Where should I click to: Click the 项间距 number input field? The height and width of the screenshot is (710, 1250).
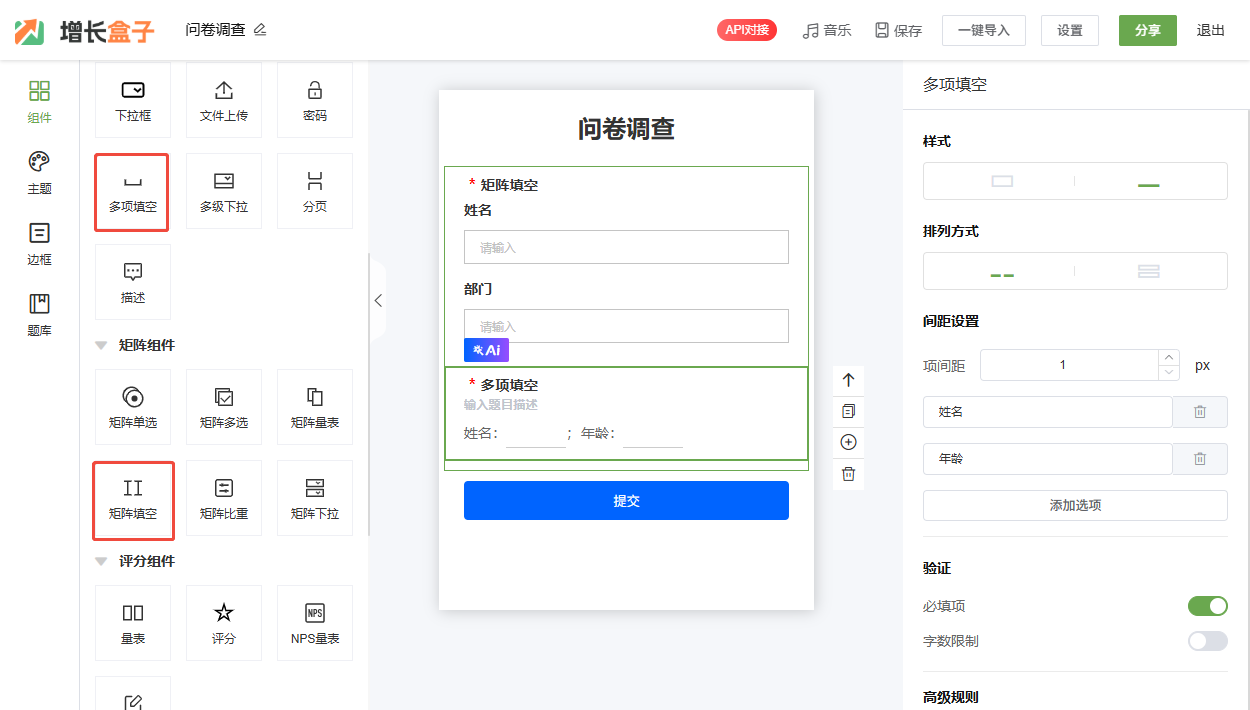pos(1068,365)
